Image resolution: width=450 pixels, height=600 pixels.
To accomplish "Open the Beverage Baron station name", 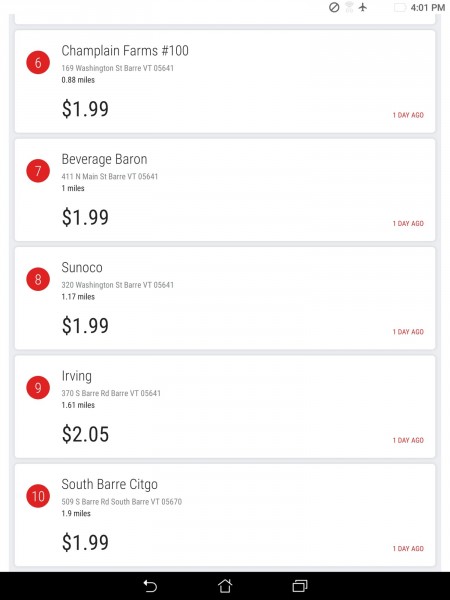I will point(104,159).
